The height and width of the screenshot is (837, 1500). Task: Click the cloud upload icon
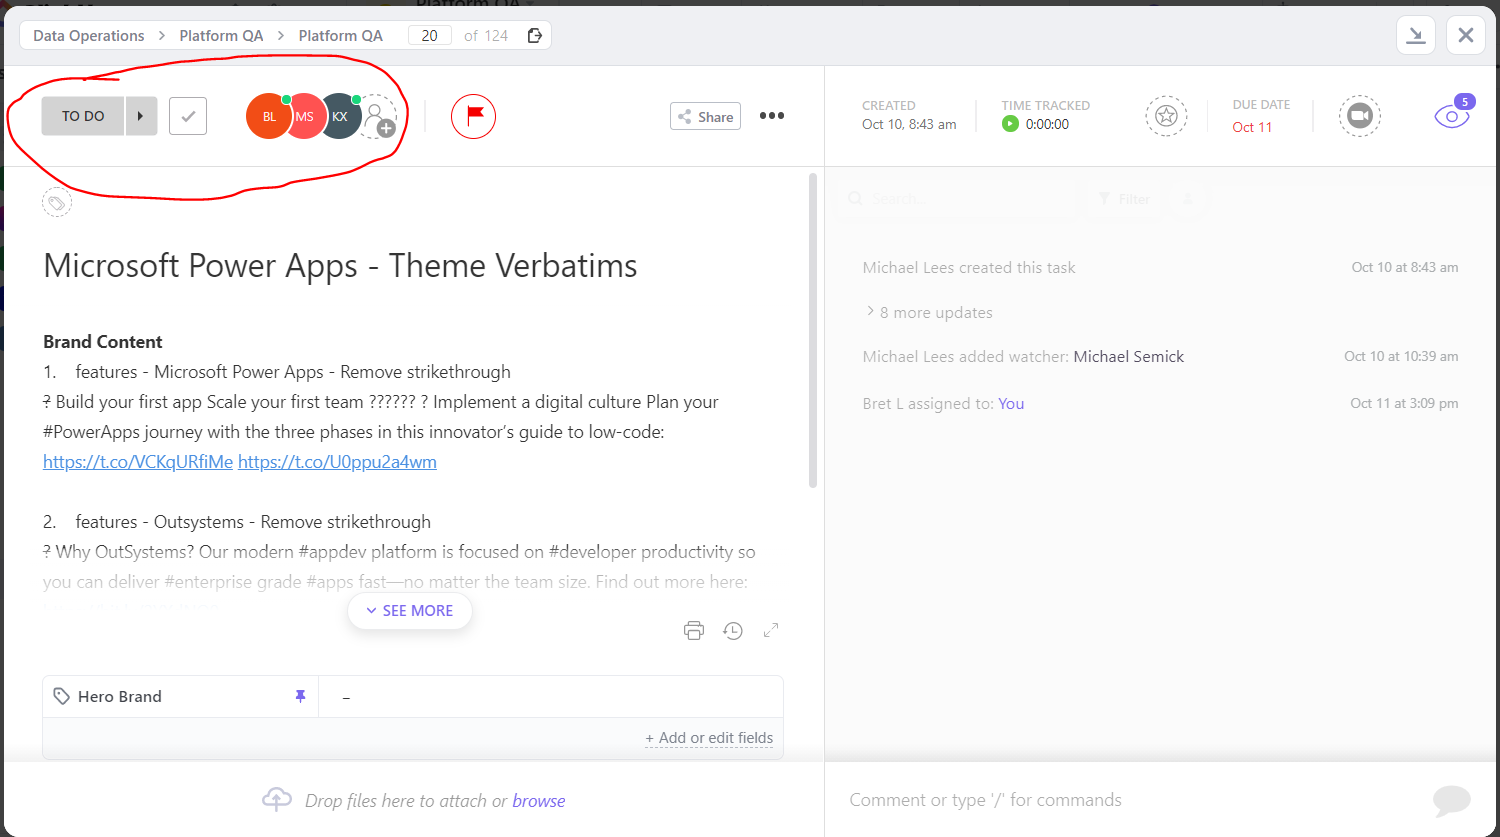click(x=277, y=799)
